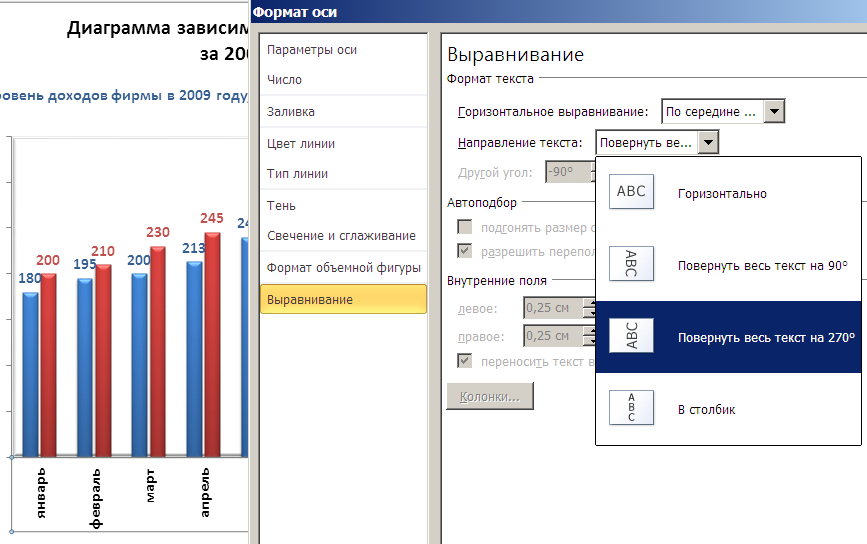
Task: Switch to the 'Тень' section
Action: click(x=343, y=206)
